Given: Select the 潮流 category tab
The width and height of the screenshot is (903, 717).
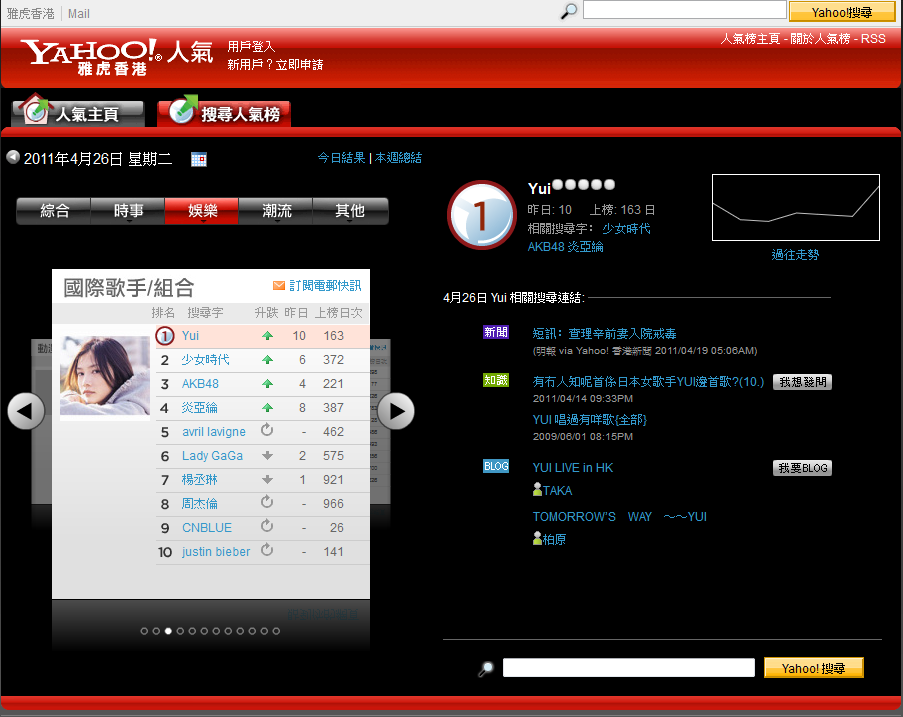Looking at the screenshot, I should pos(276,211).
